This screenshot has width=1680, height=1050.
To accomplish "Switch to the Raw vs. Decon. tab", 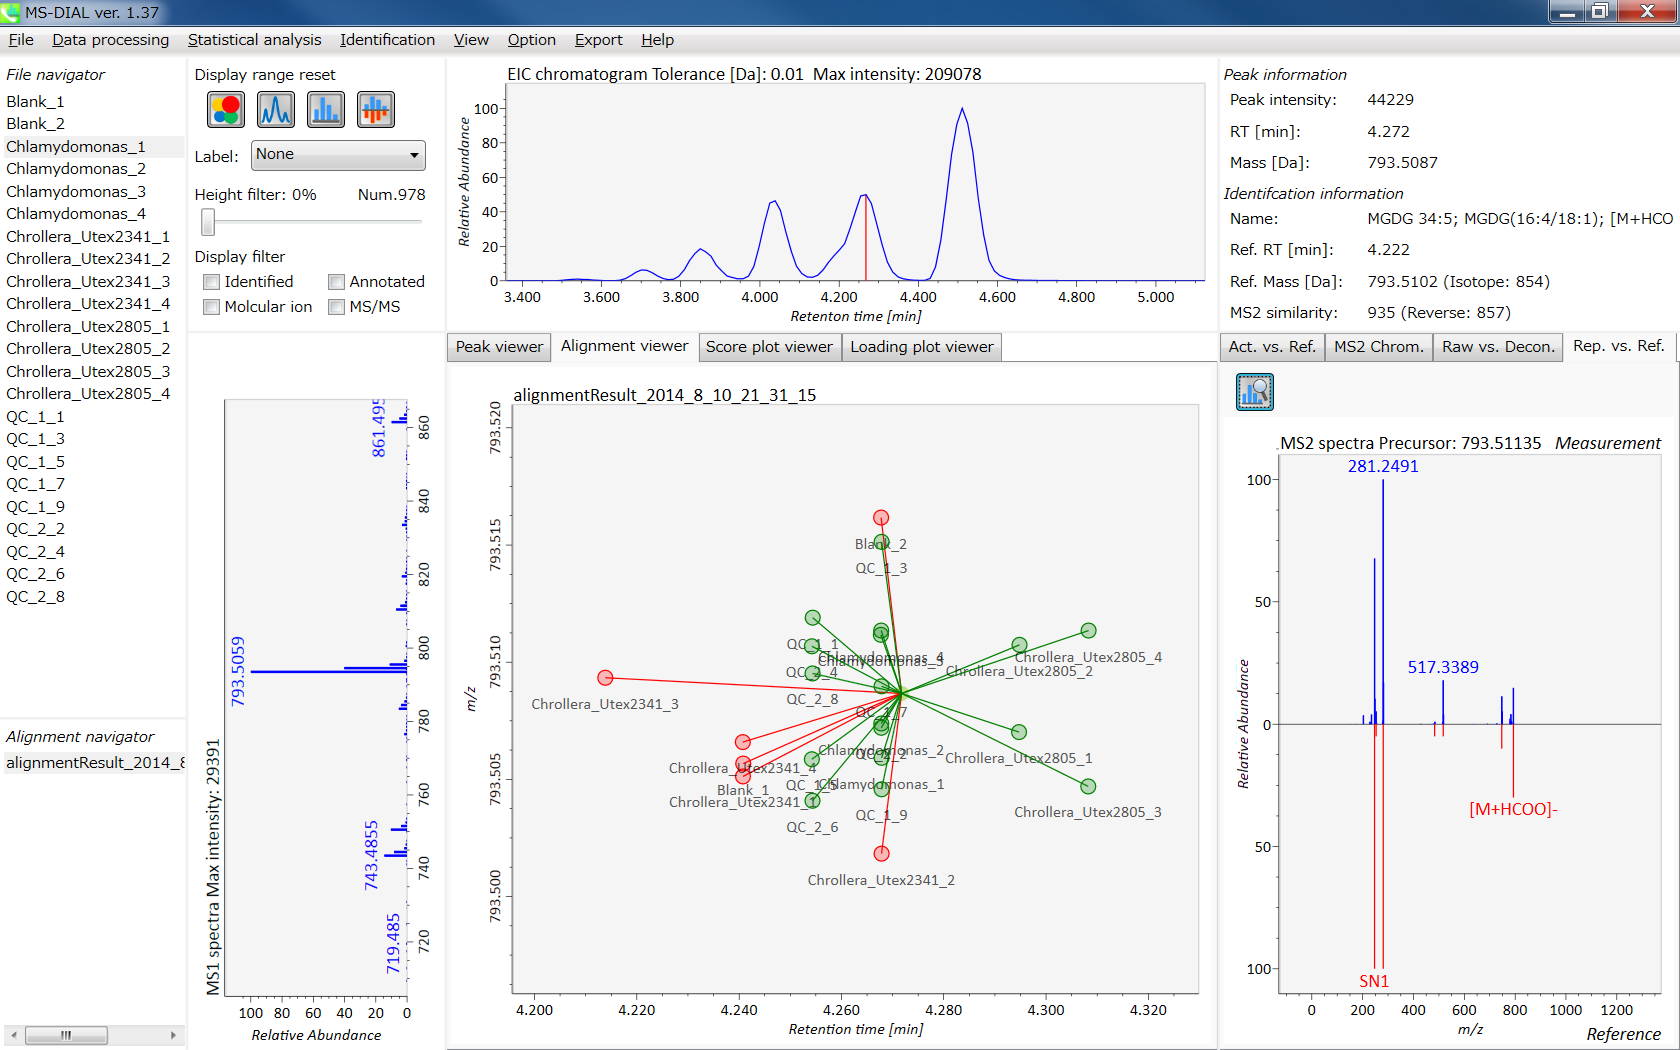I will (1498, 347).
